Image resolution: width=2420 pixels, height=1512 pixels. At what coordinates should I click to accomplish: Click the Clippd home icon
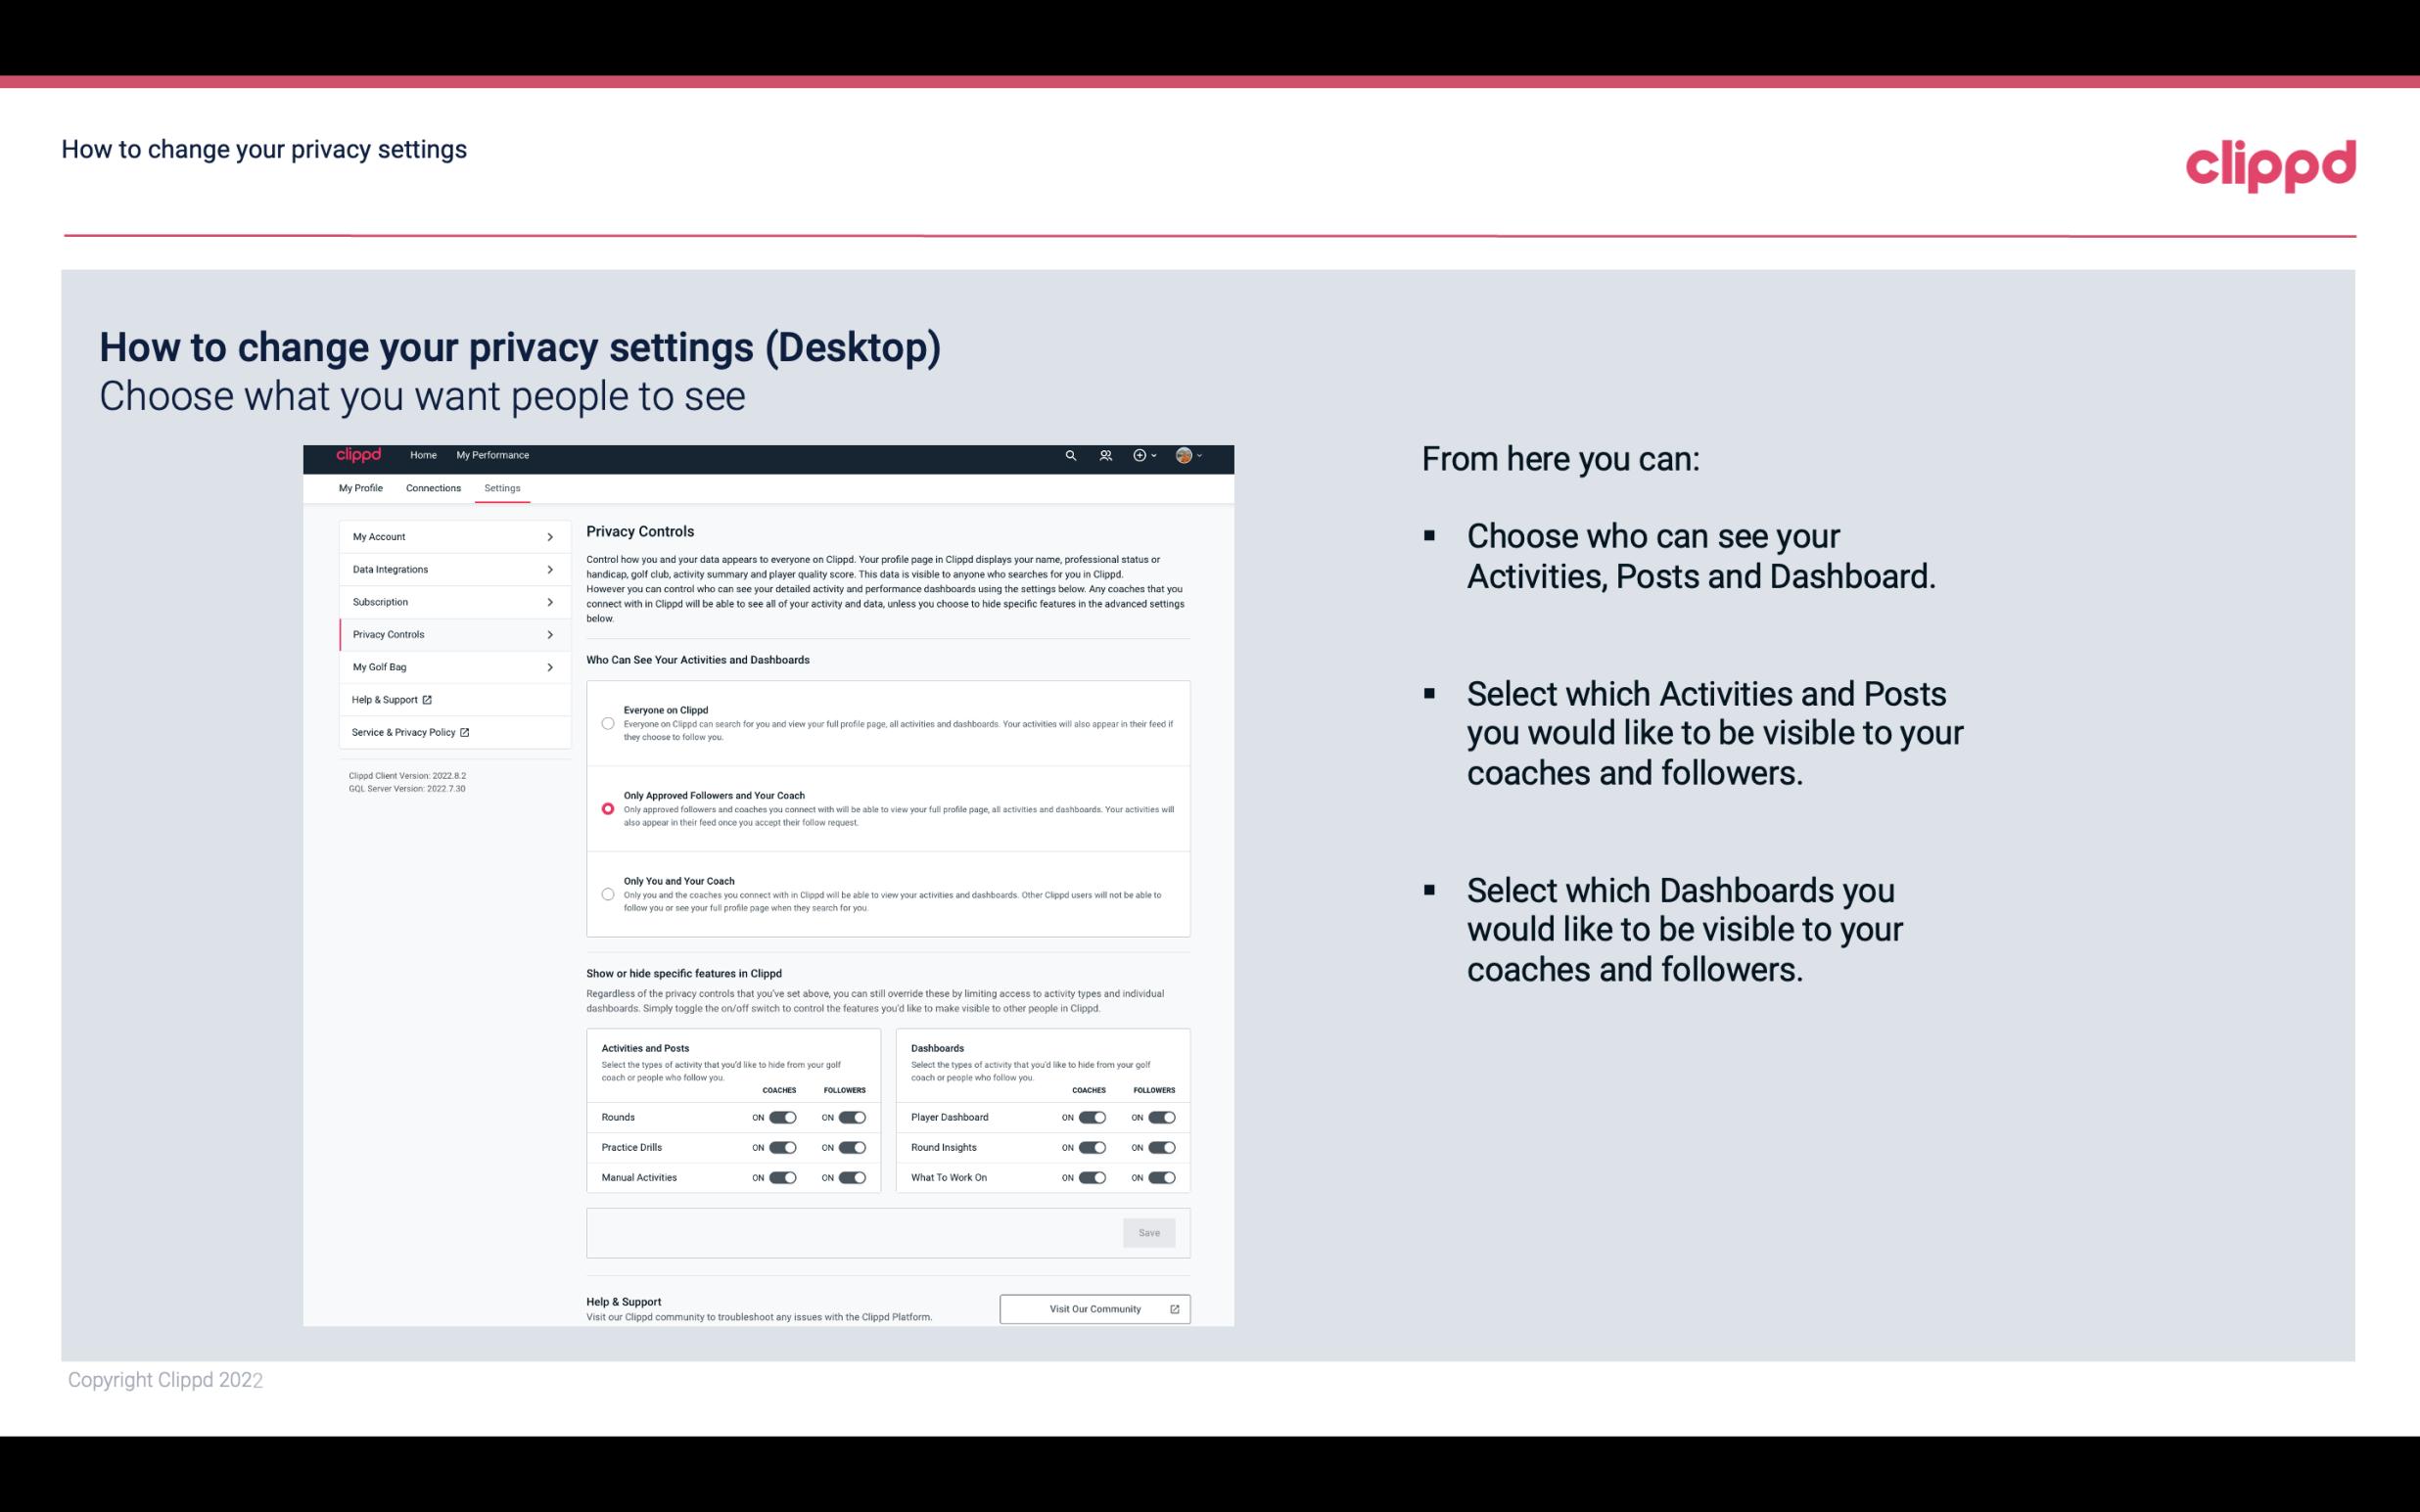pyautogui.click(x=357, y=455)
